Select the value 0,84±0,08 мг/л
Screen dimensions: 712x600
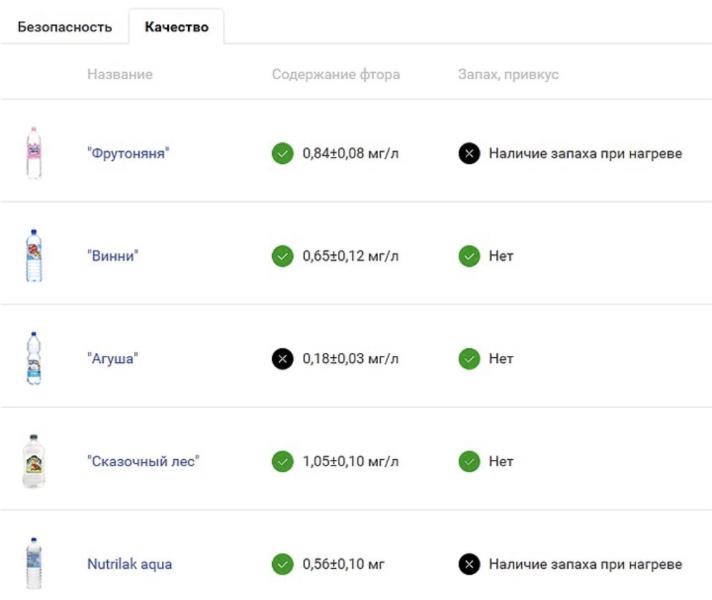pos(351,153)
